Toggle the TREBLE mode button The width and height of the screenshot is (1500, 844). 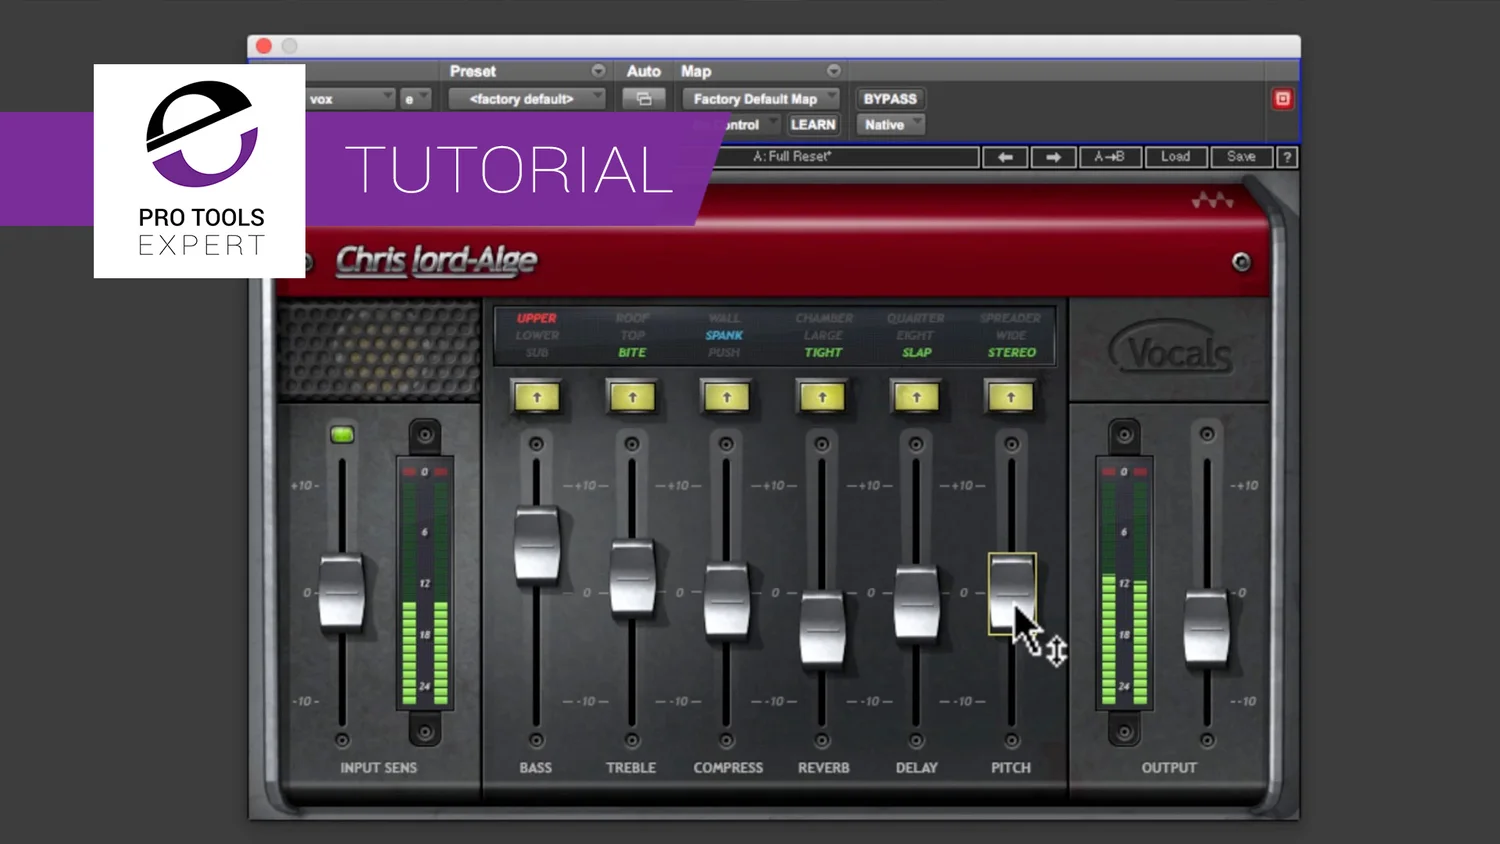click(x=632, y=397)
